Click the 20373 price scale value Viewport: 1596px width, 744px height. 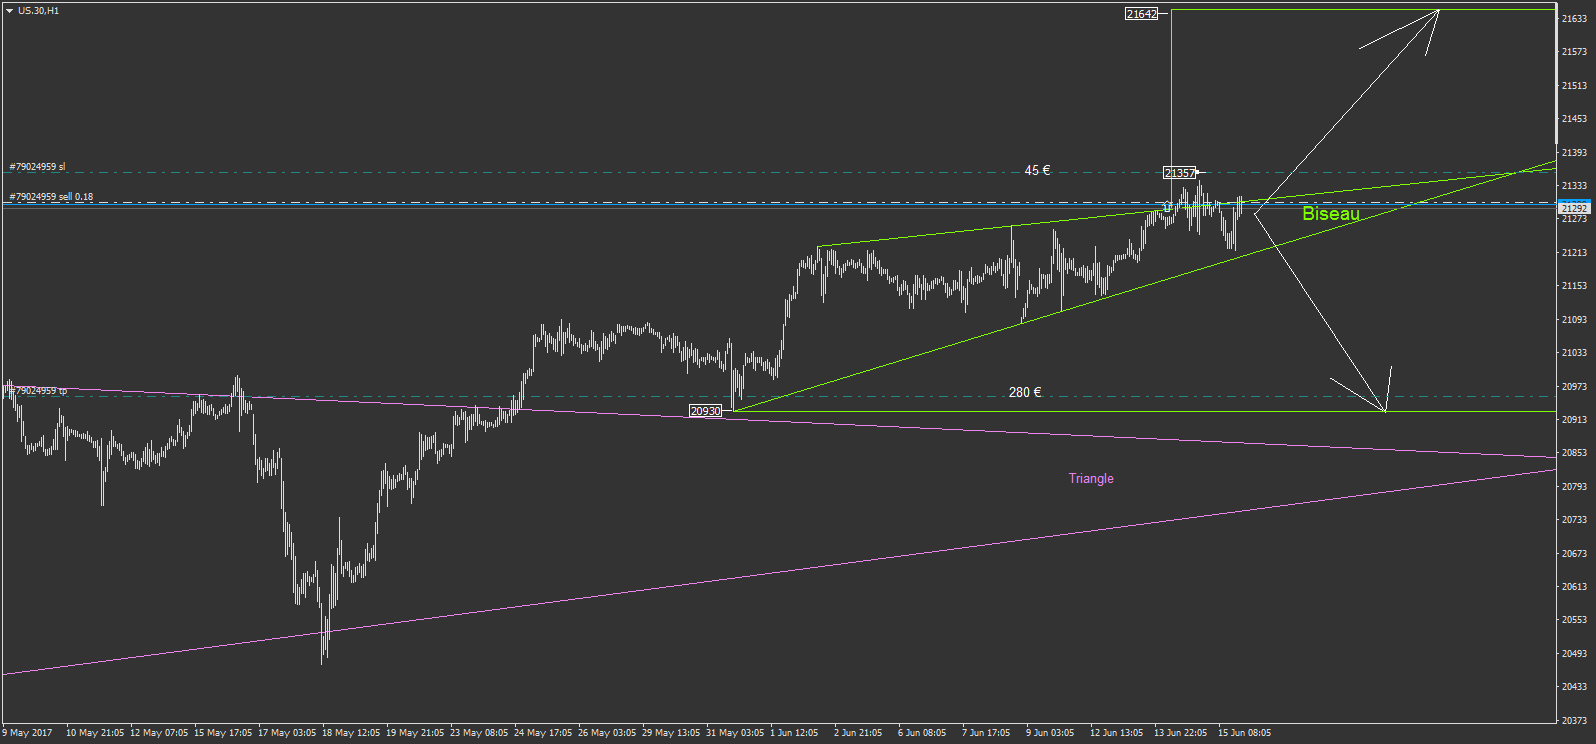click(1574, 721)
